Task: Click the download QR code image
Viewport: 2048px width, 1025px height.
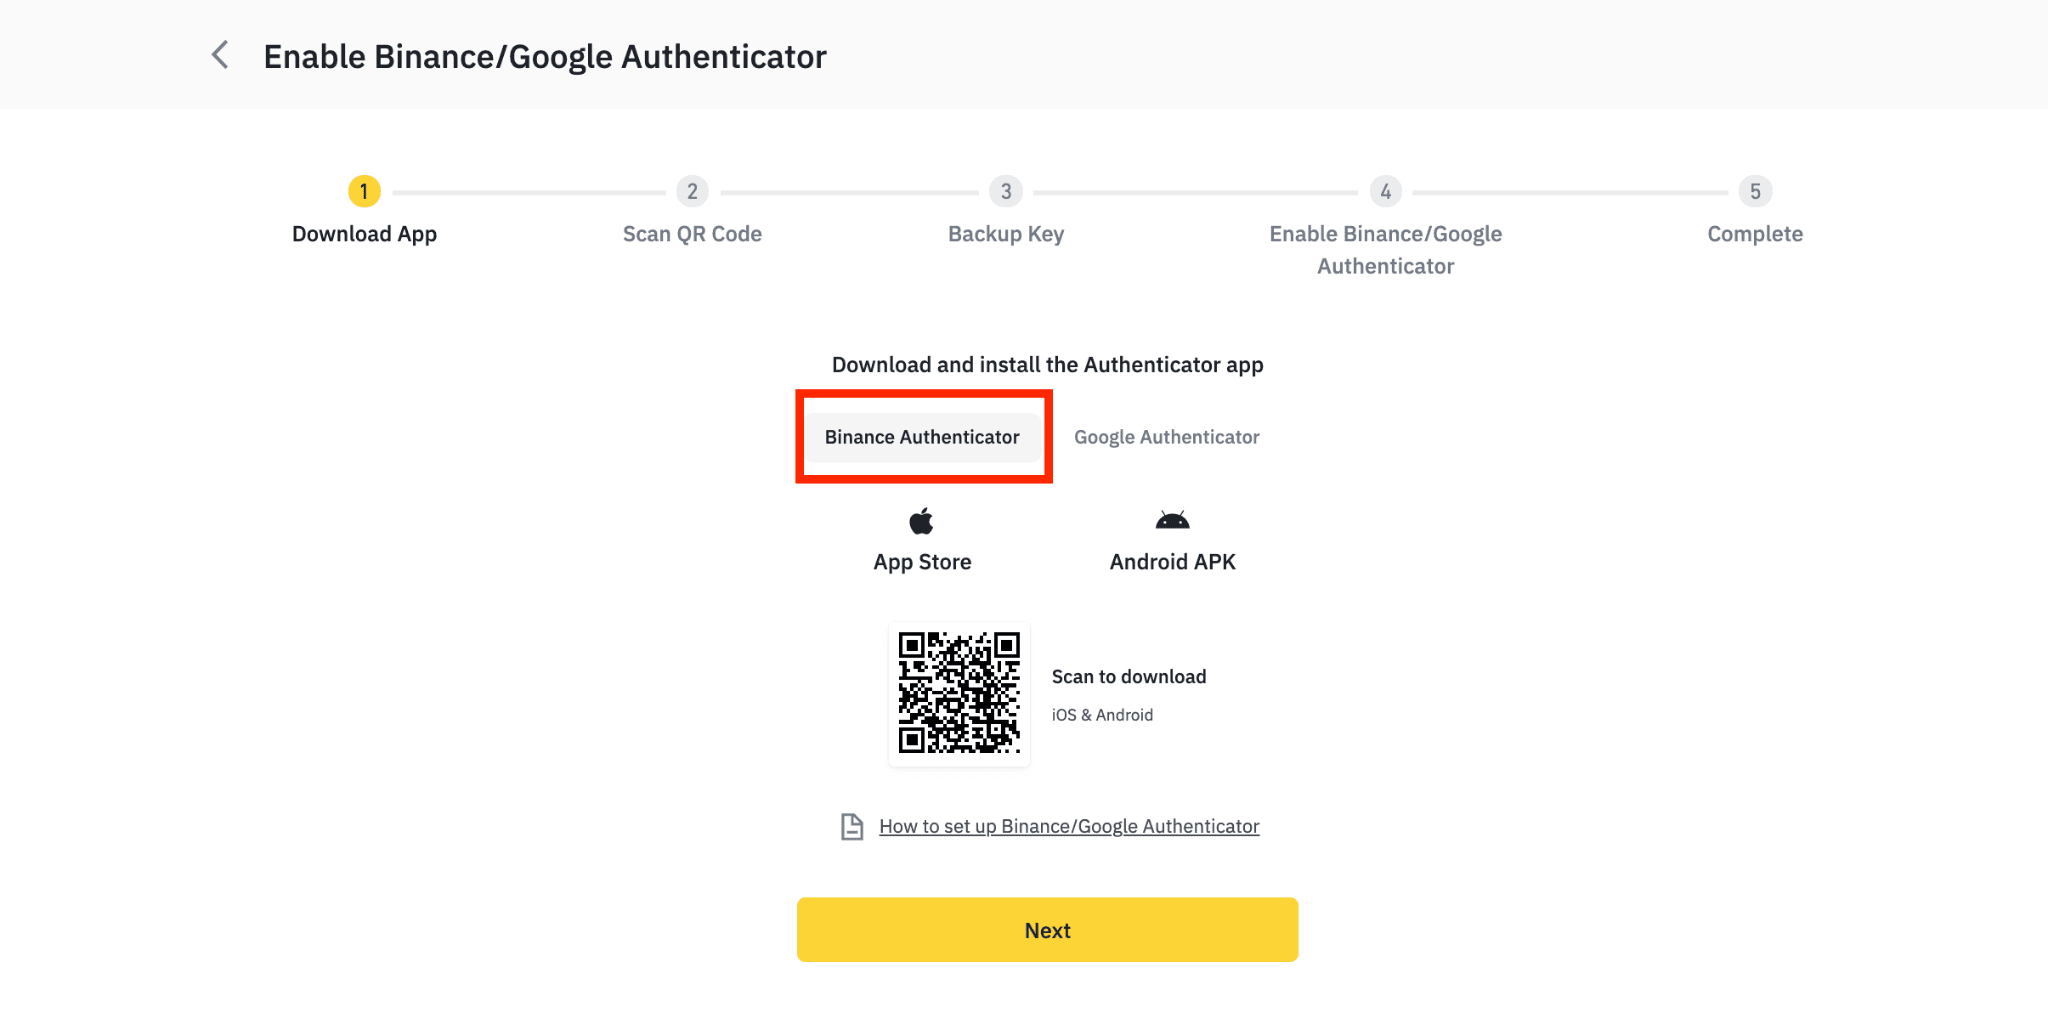Action: tap(959, 692)
